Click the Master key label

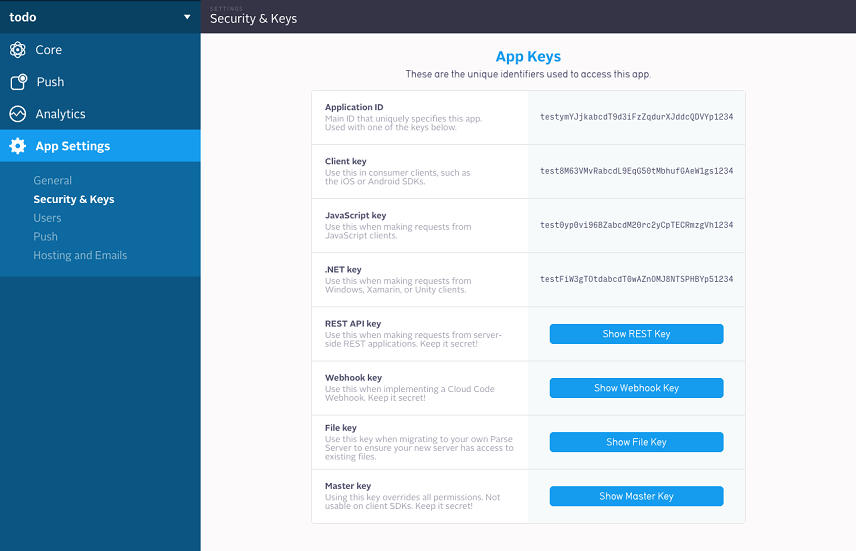[348, 485]
